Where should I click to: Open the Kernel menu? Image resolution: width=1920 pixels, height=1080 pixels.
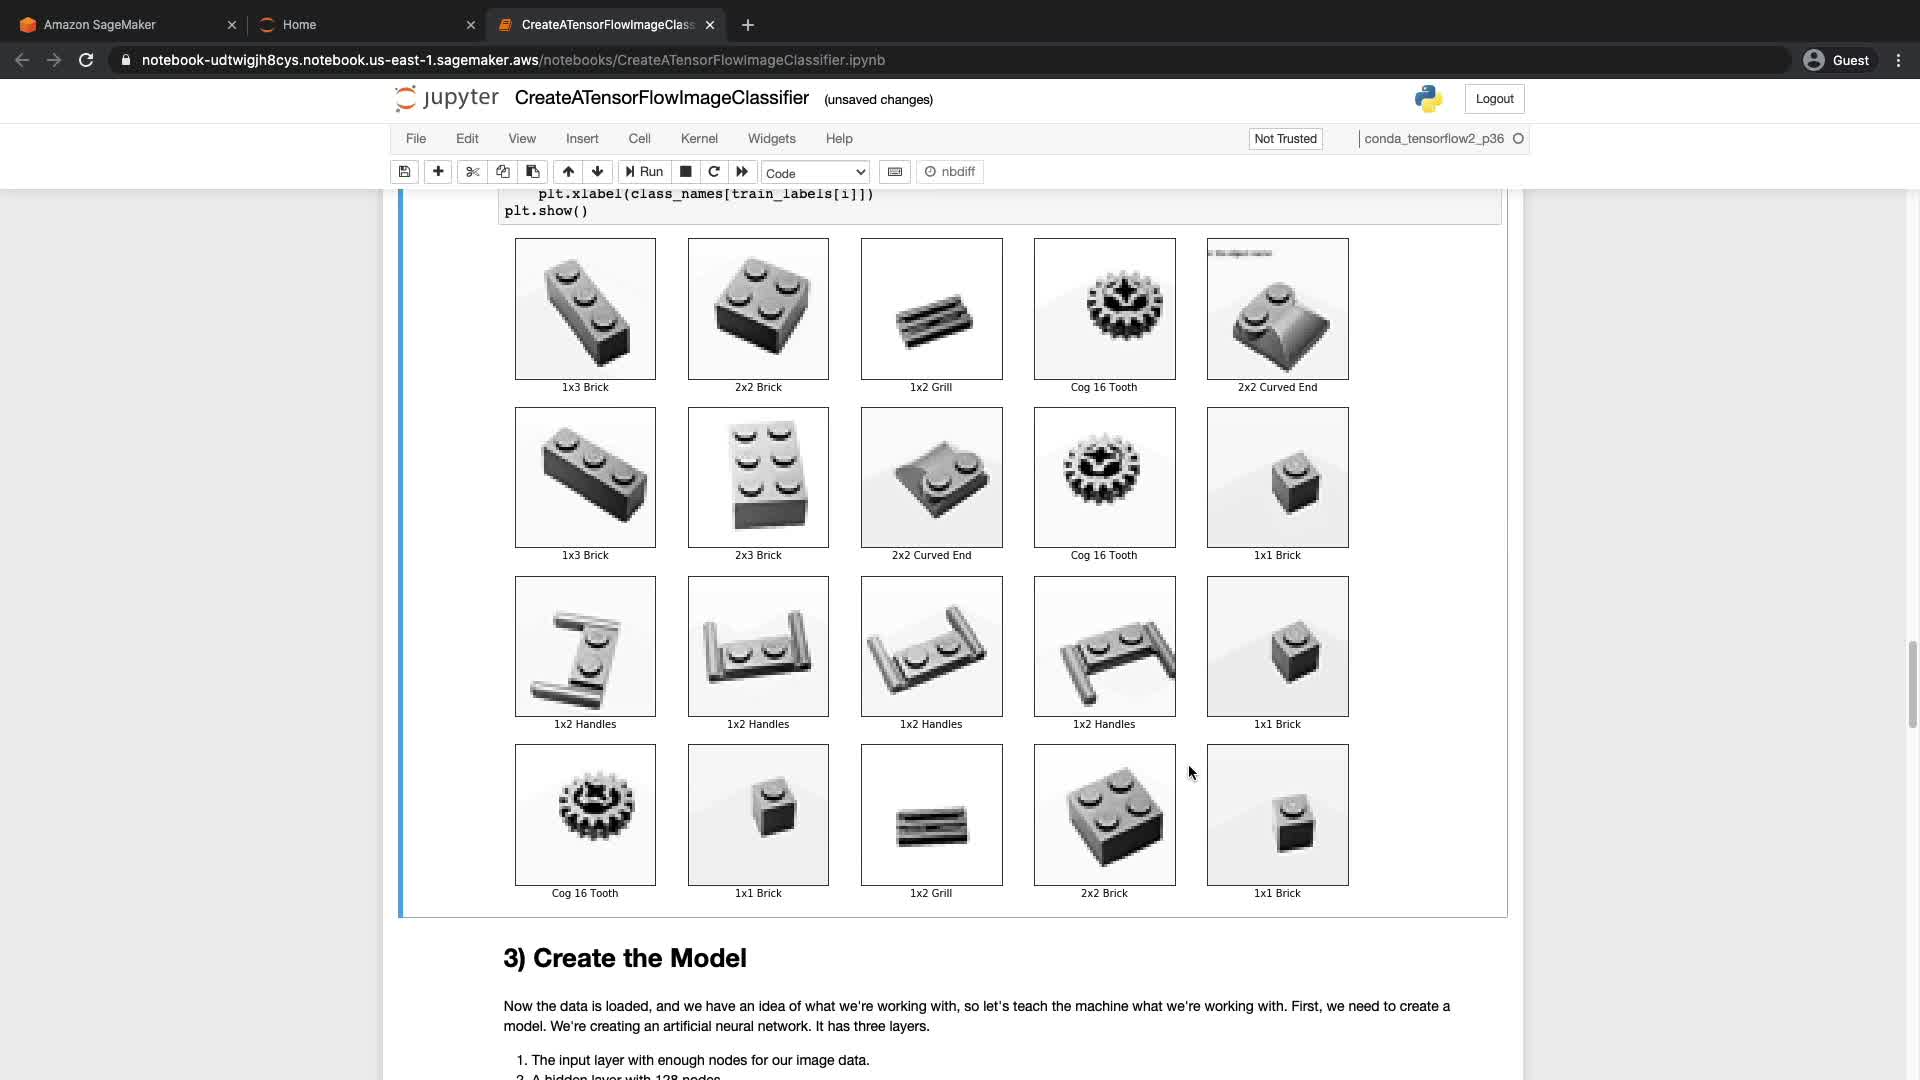tap(699, 139)
